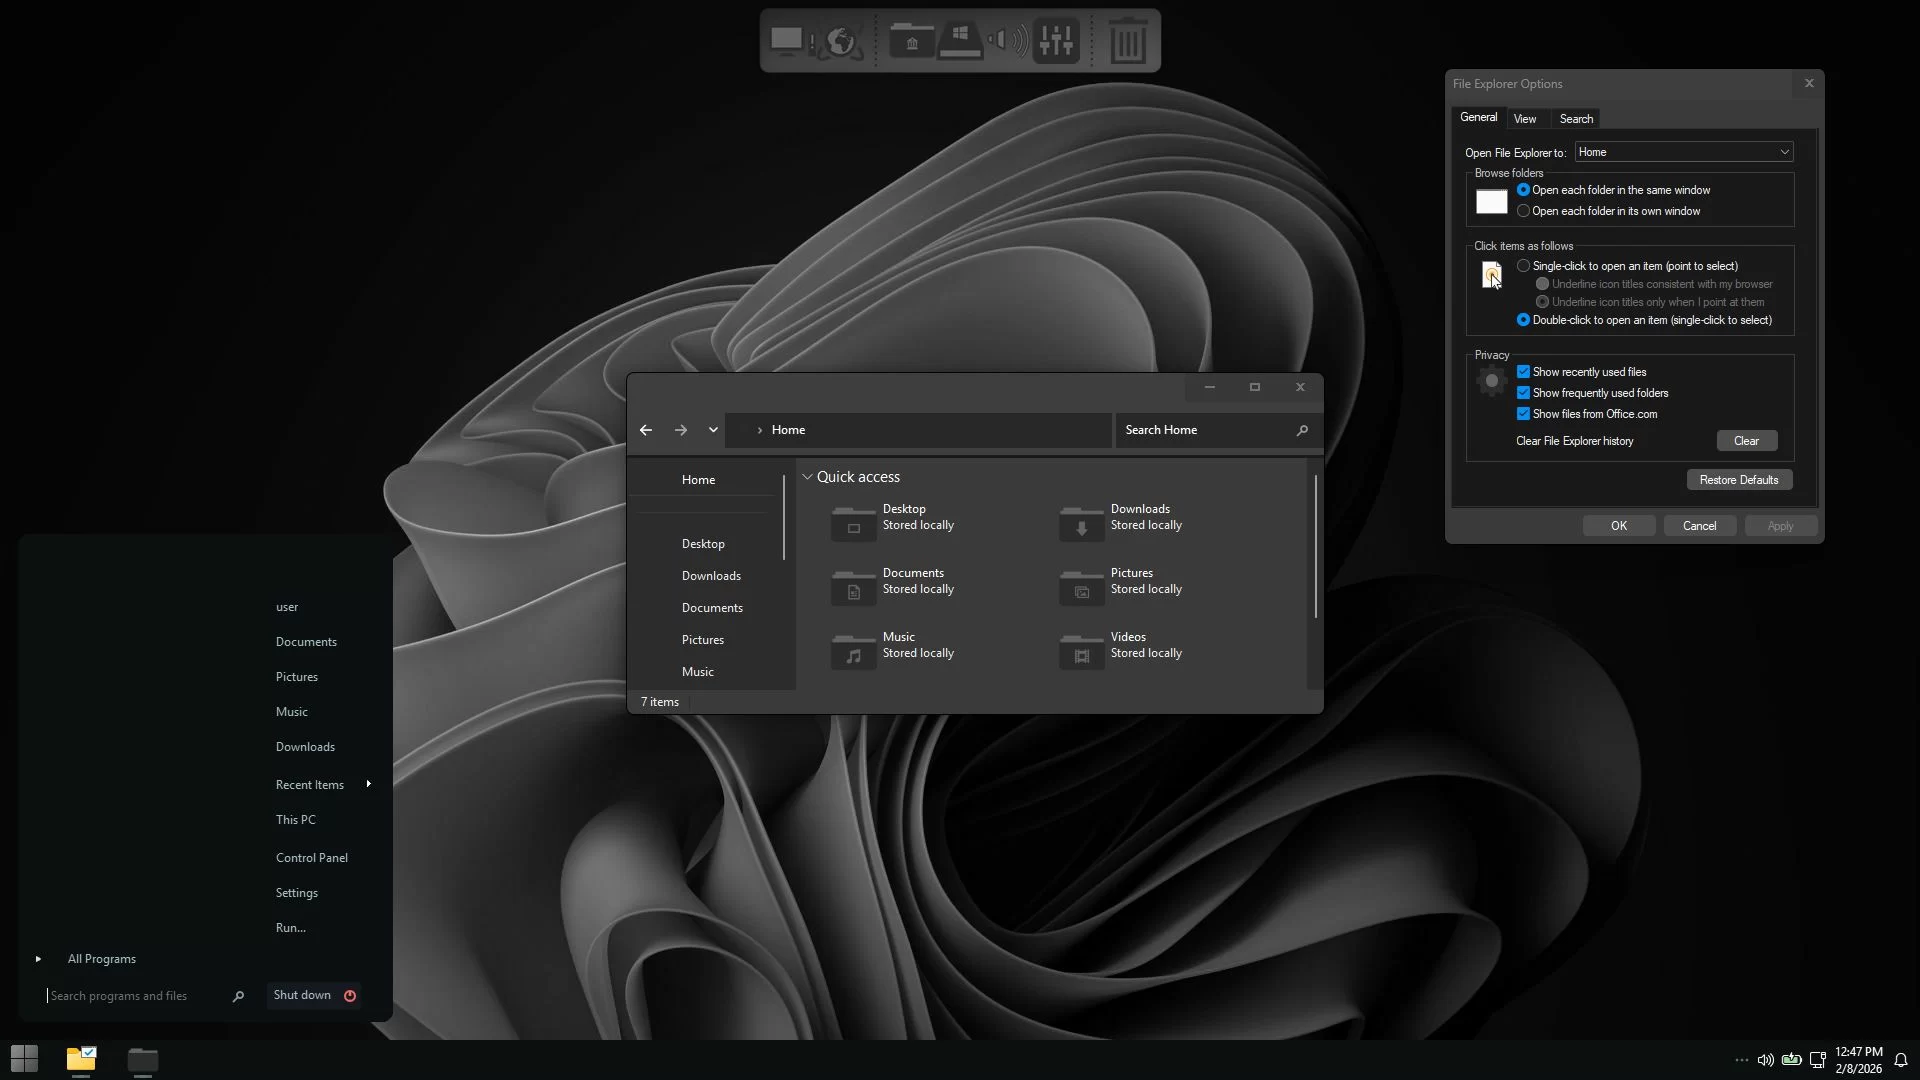Open the Open File Explorer to dropdown
1920x1080 pixels.
tap(1683, 152)
